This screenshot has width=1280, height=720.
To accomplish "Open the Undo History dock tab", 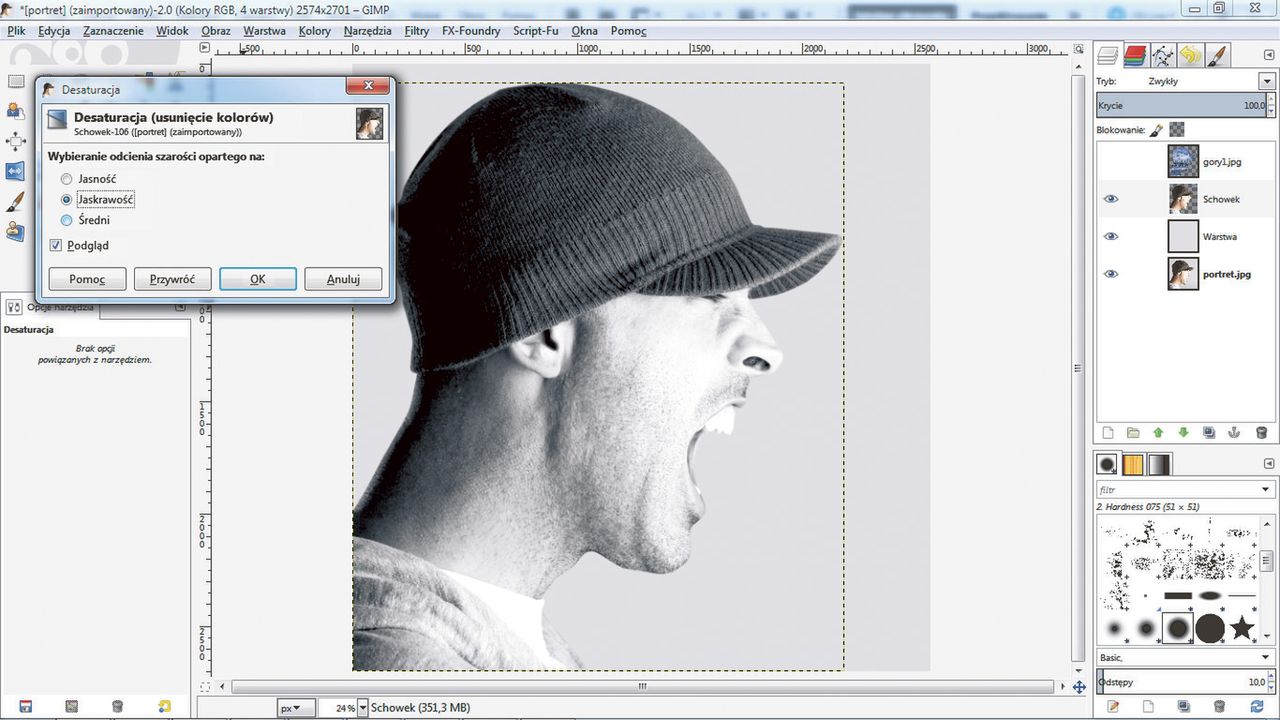I will coord(1189,55).
